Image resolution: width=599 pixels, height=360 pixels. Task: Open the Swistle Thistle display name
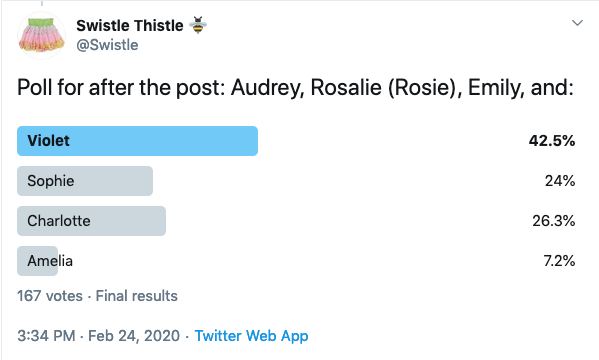tap(130, 26)
